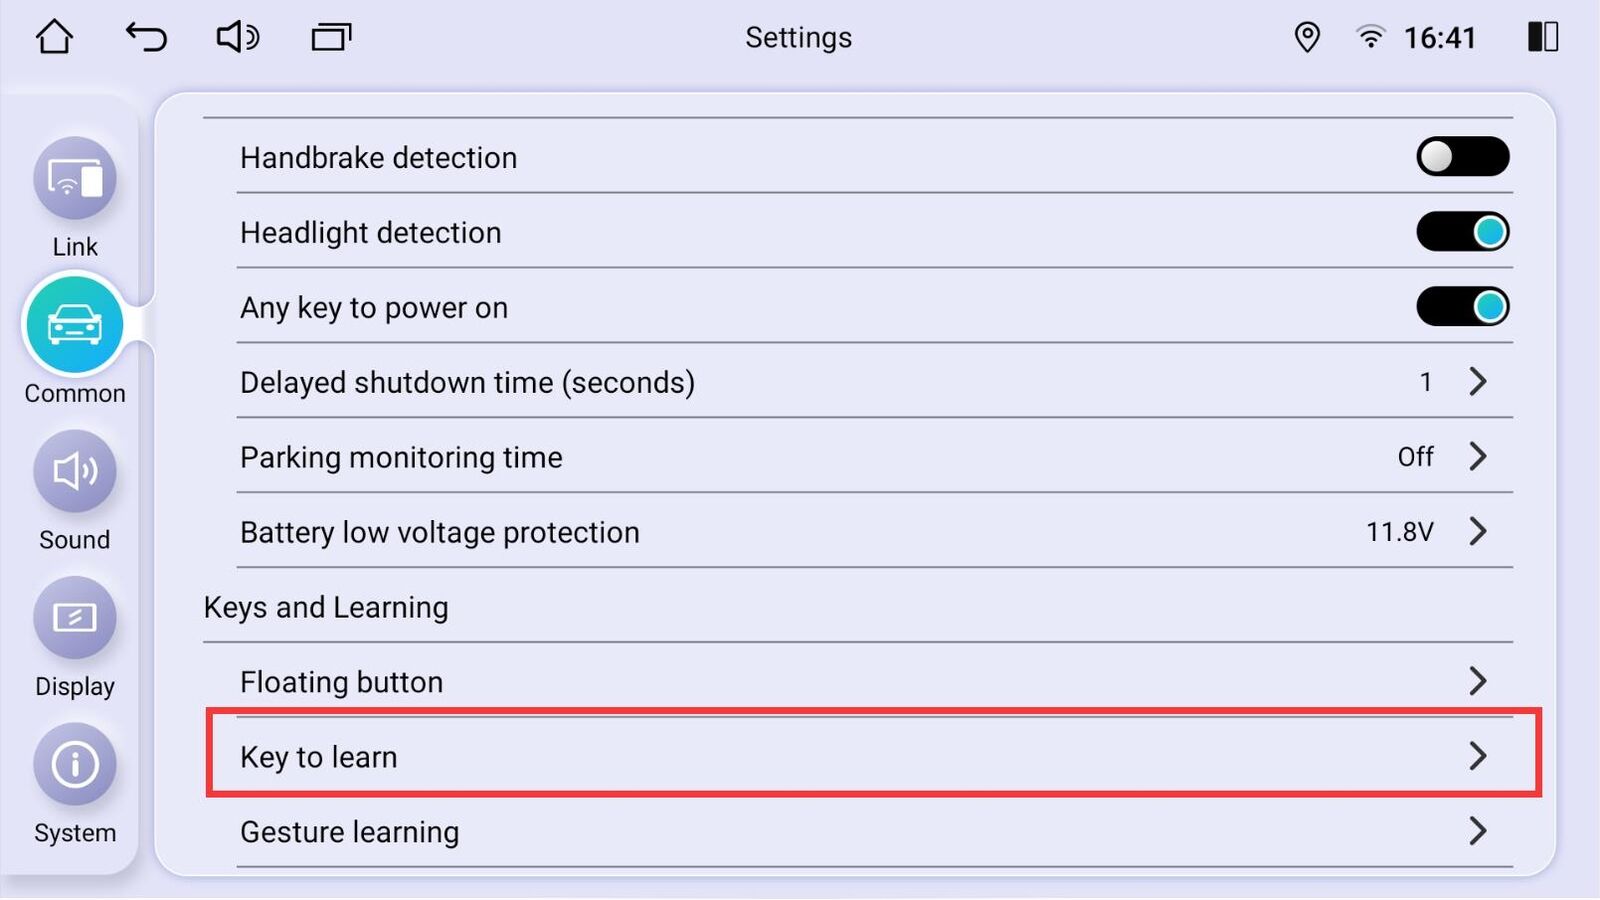Open the Floating button settings
Screen dimensions: 1600x900
coord(1479,681)
